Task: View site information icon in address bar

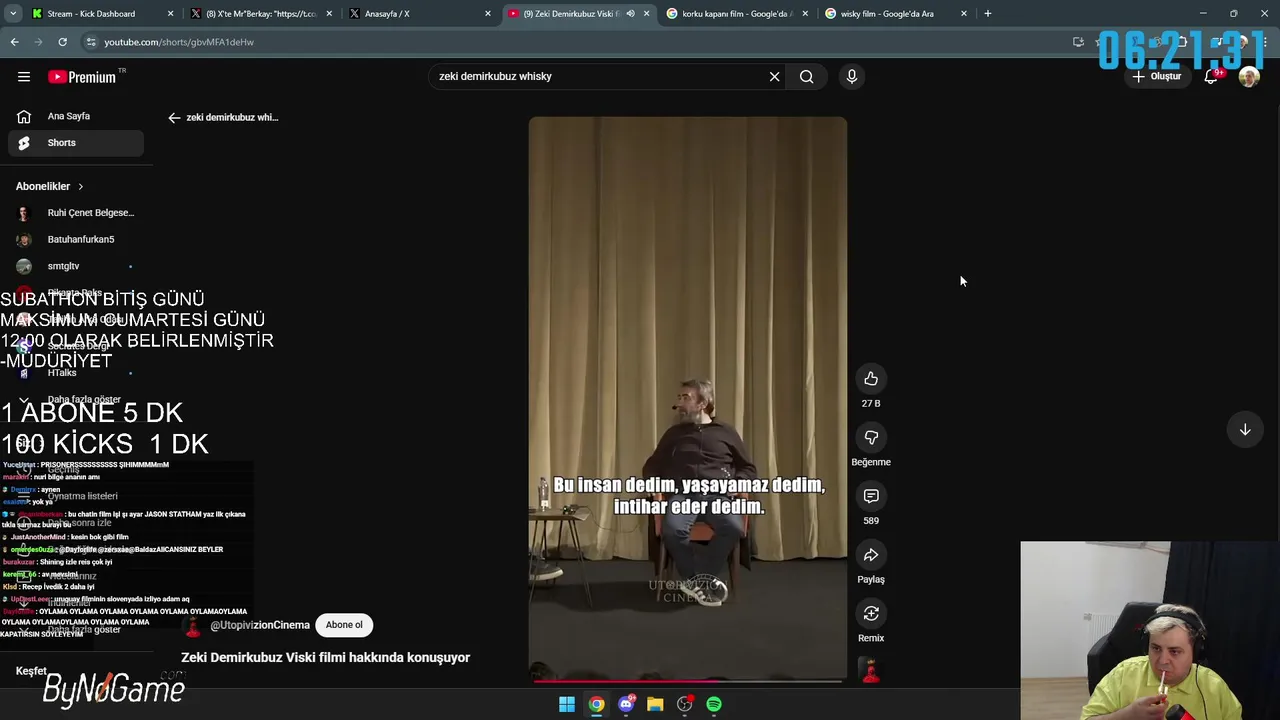Action: (91, 42)
